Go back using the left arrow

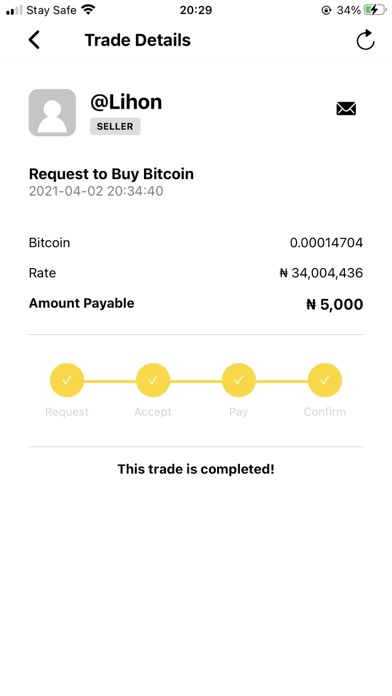point(34,40)
